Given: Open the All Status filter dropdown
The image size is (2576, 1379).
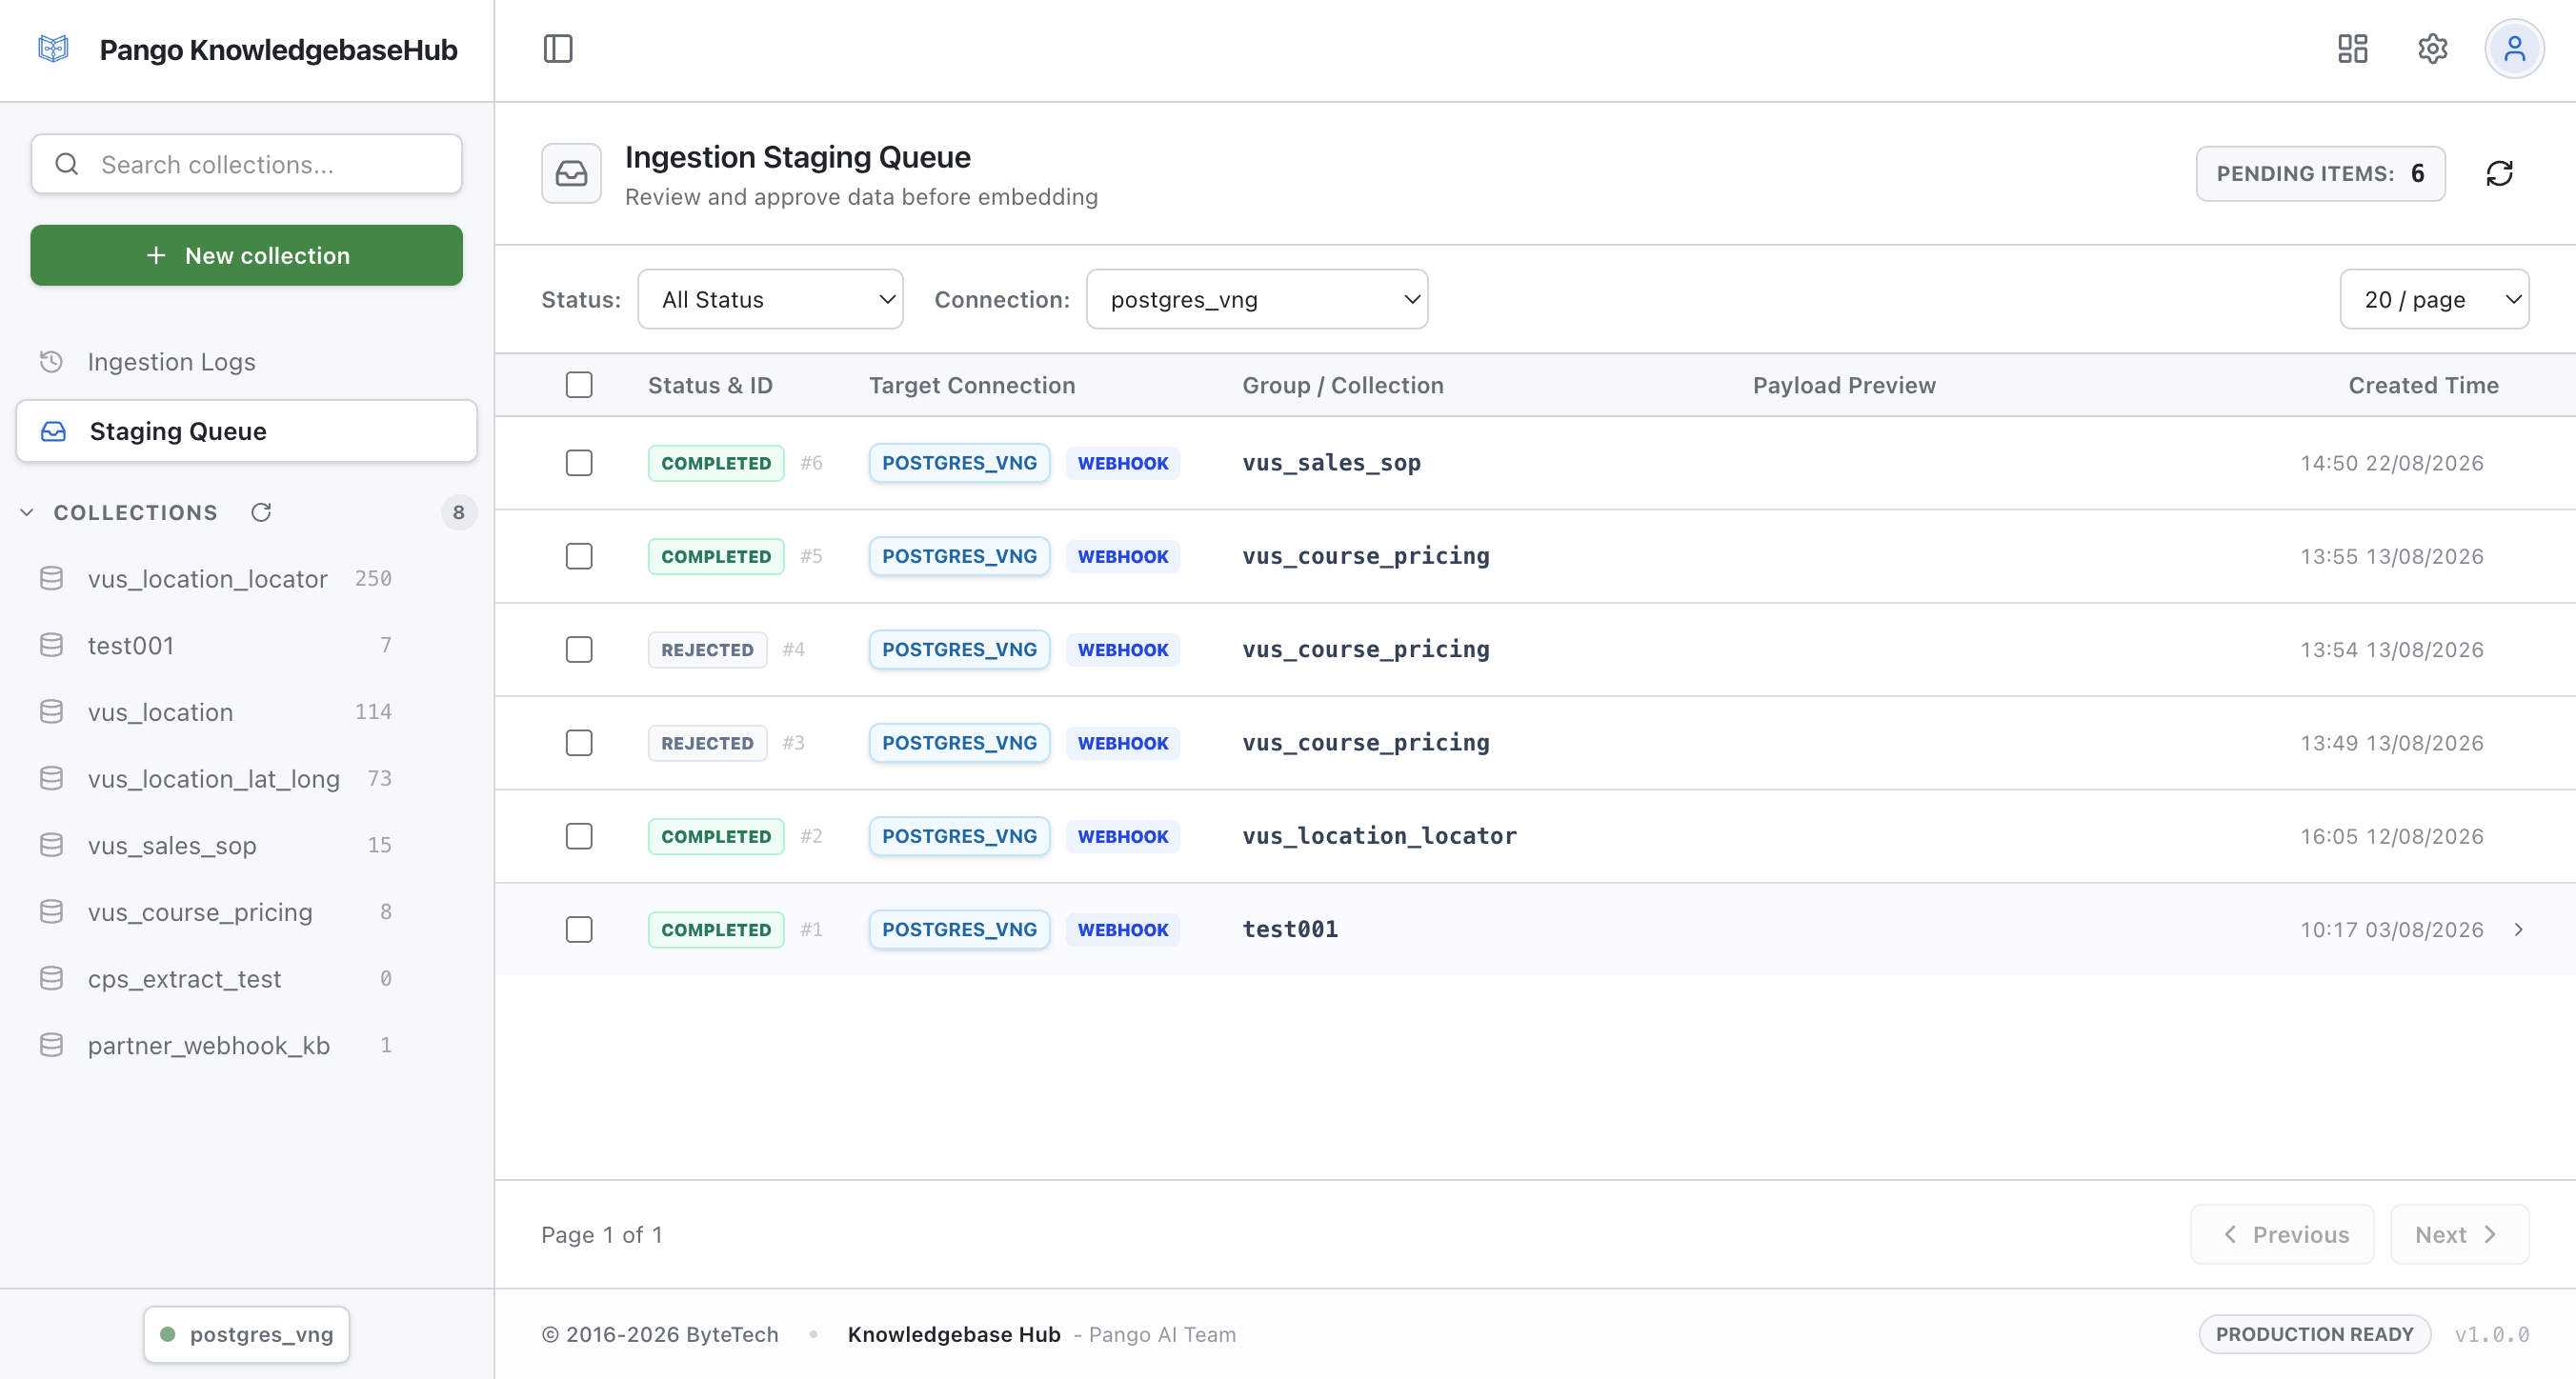Looking at the screenshot, I should [770, 299].
